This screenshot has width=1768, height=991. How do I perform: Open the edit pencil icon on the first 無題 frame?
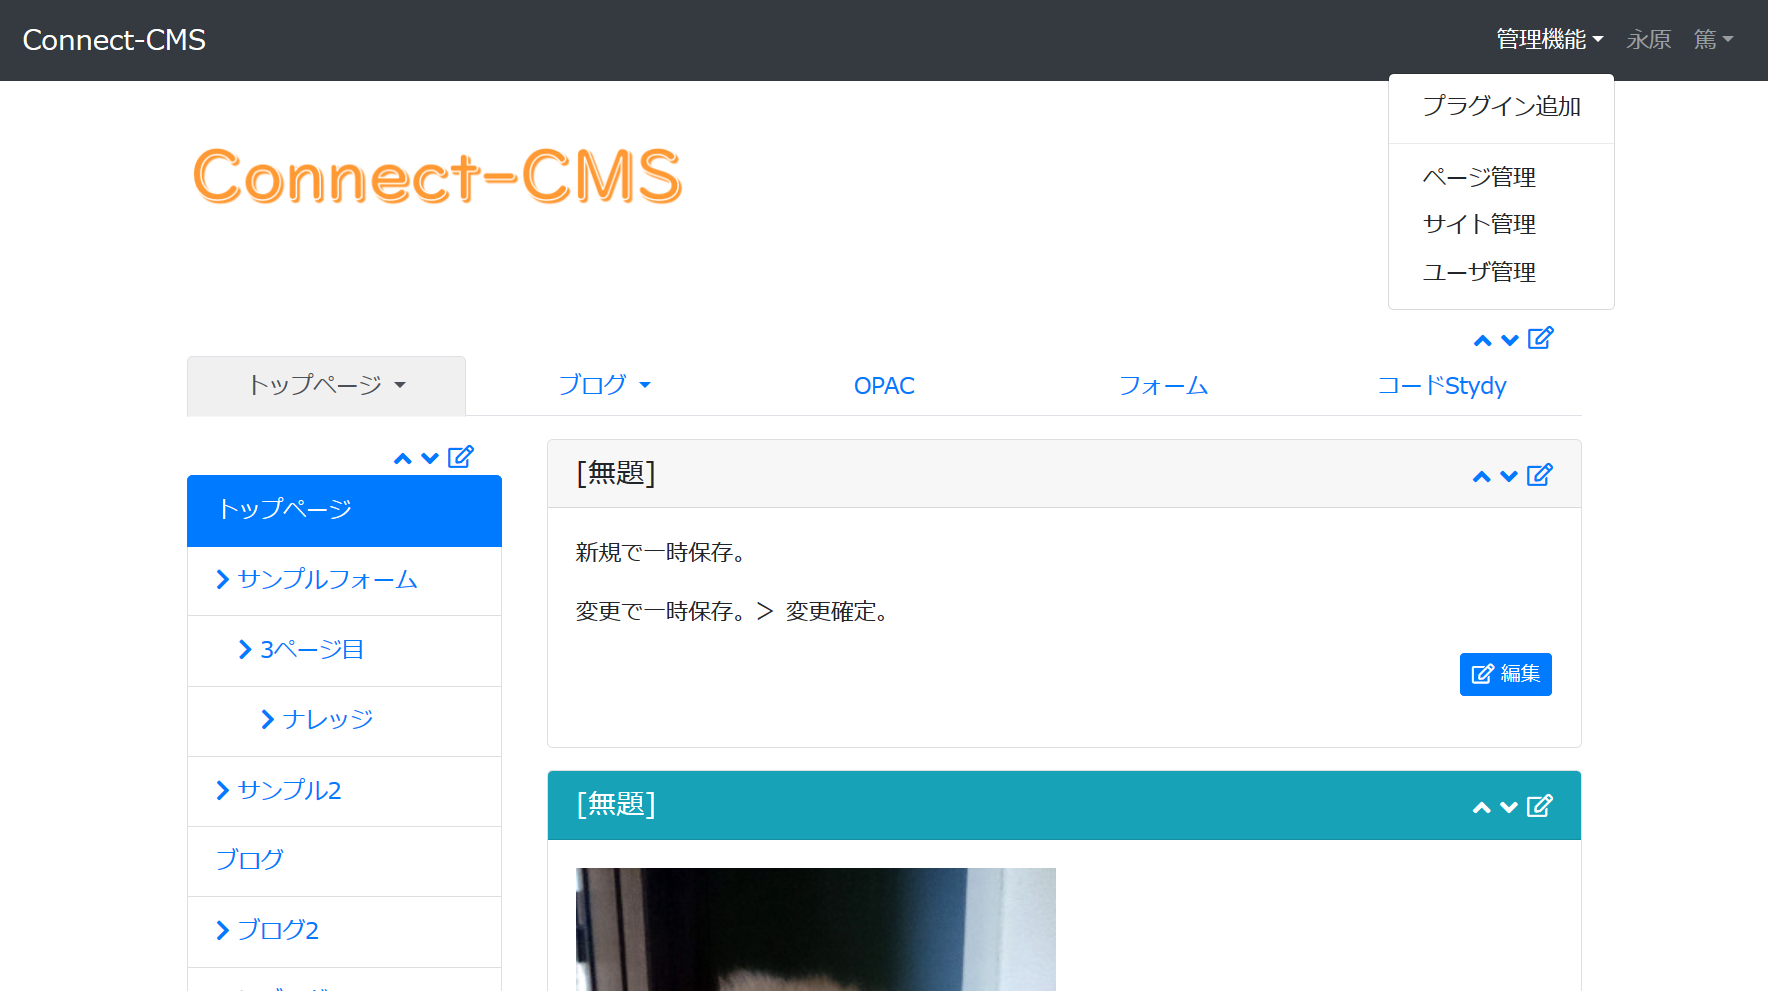point(1540,474)
